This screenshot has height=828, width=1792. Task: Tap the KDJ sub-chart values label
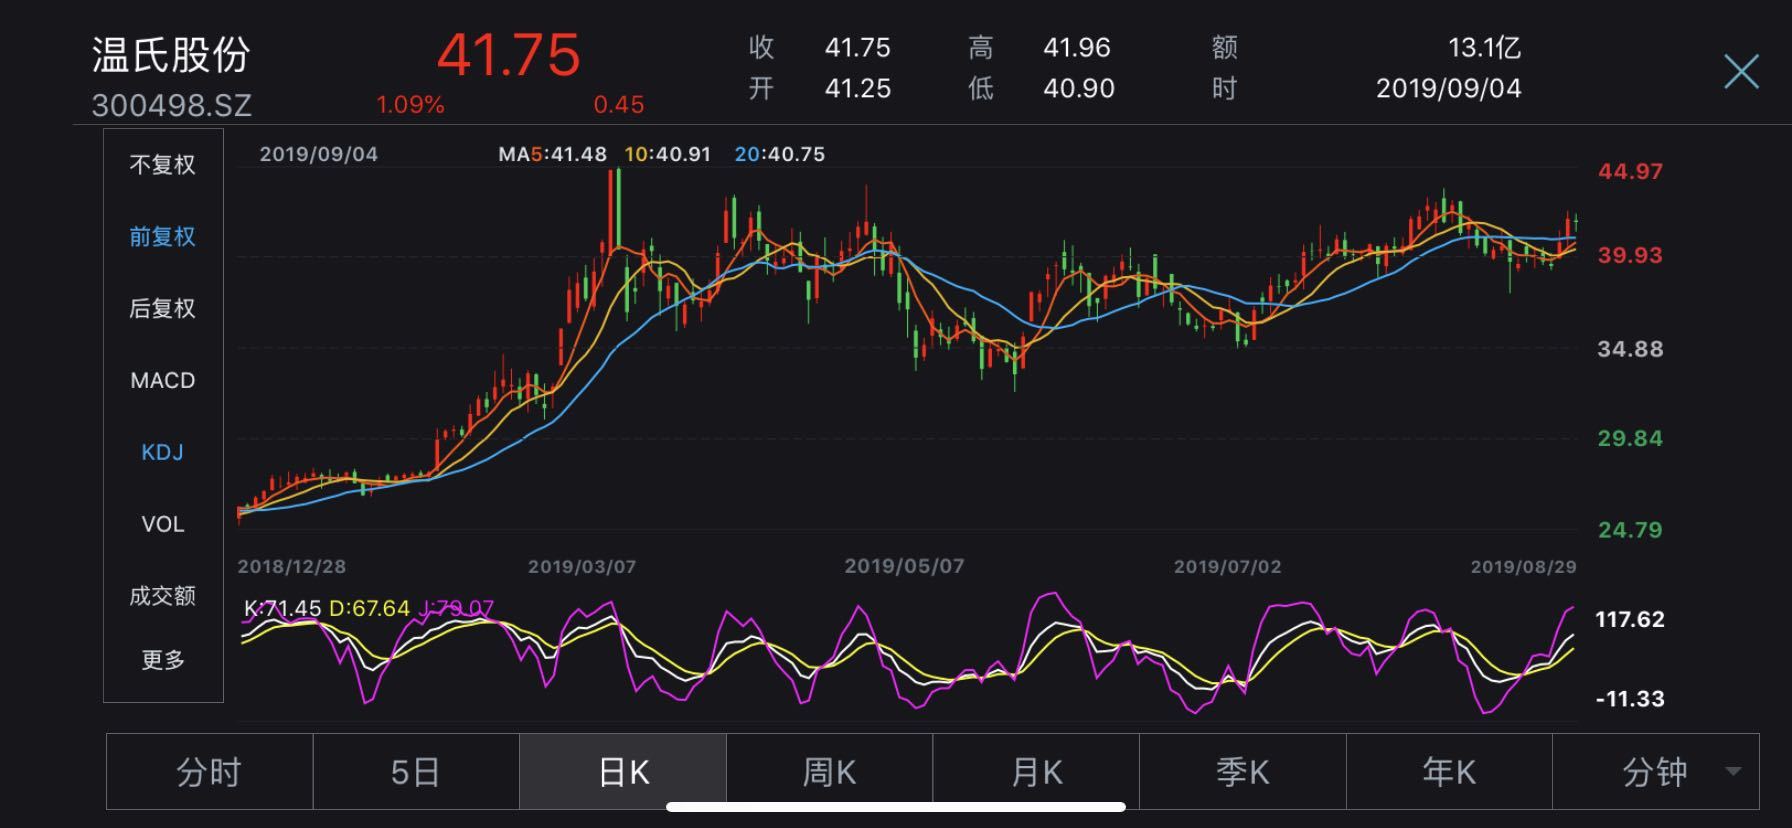point(368,608)
